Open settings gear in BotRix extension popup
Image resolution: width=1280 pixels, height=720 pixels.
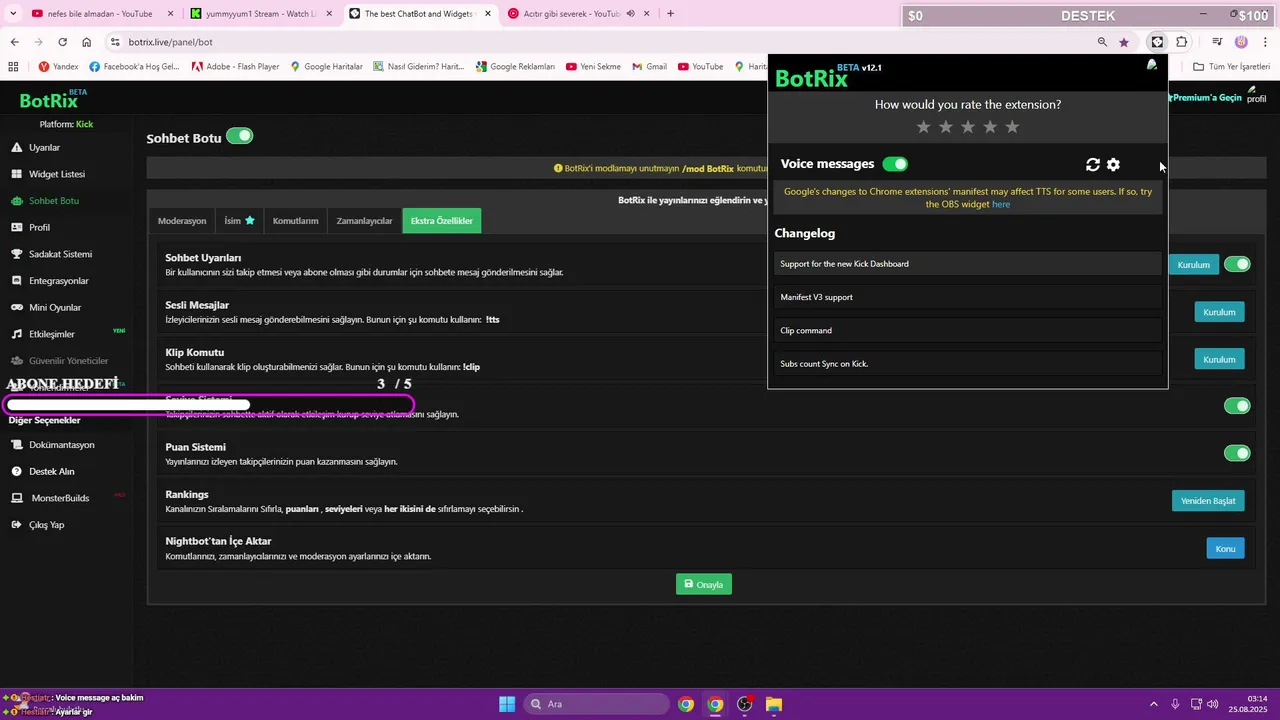(x=1113, y=165)
